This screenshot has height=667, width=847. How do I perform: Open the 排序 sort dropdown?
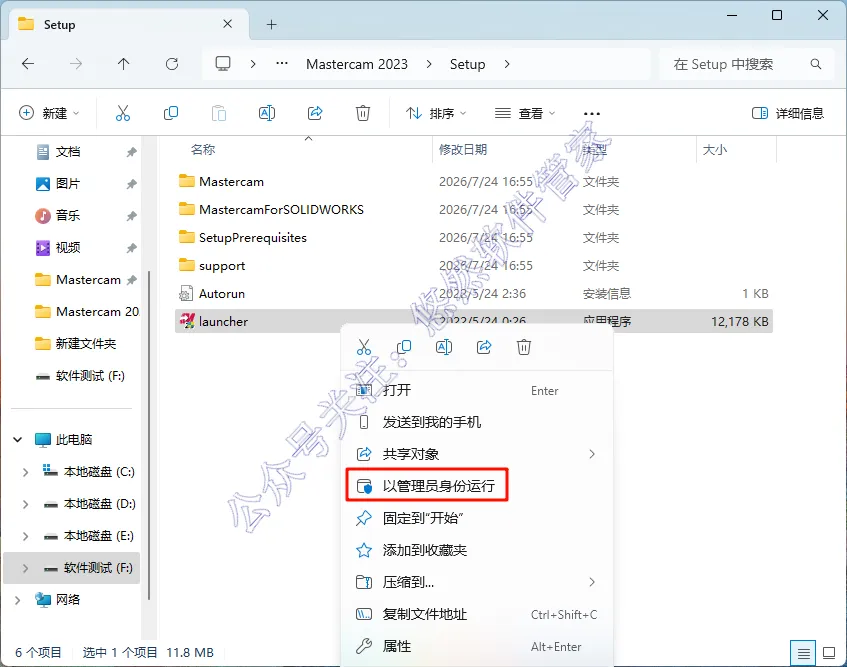[x=436, y=113]
